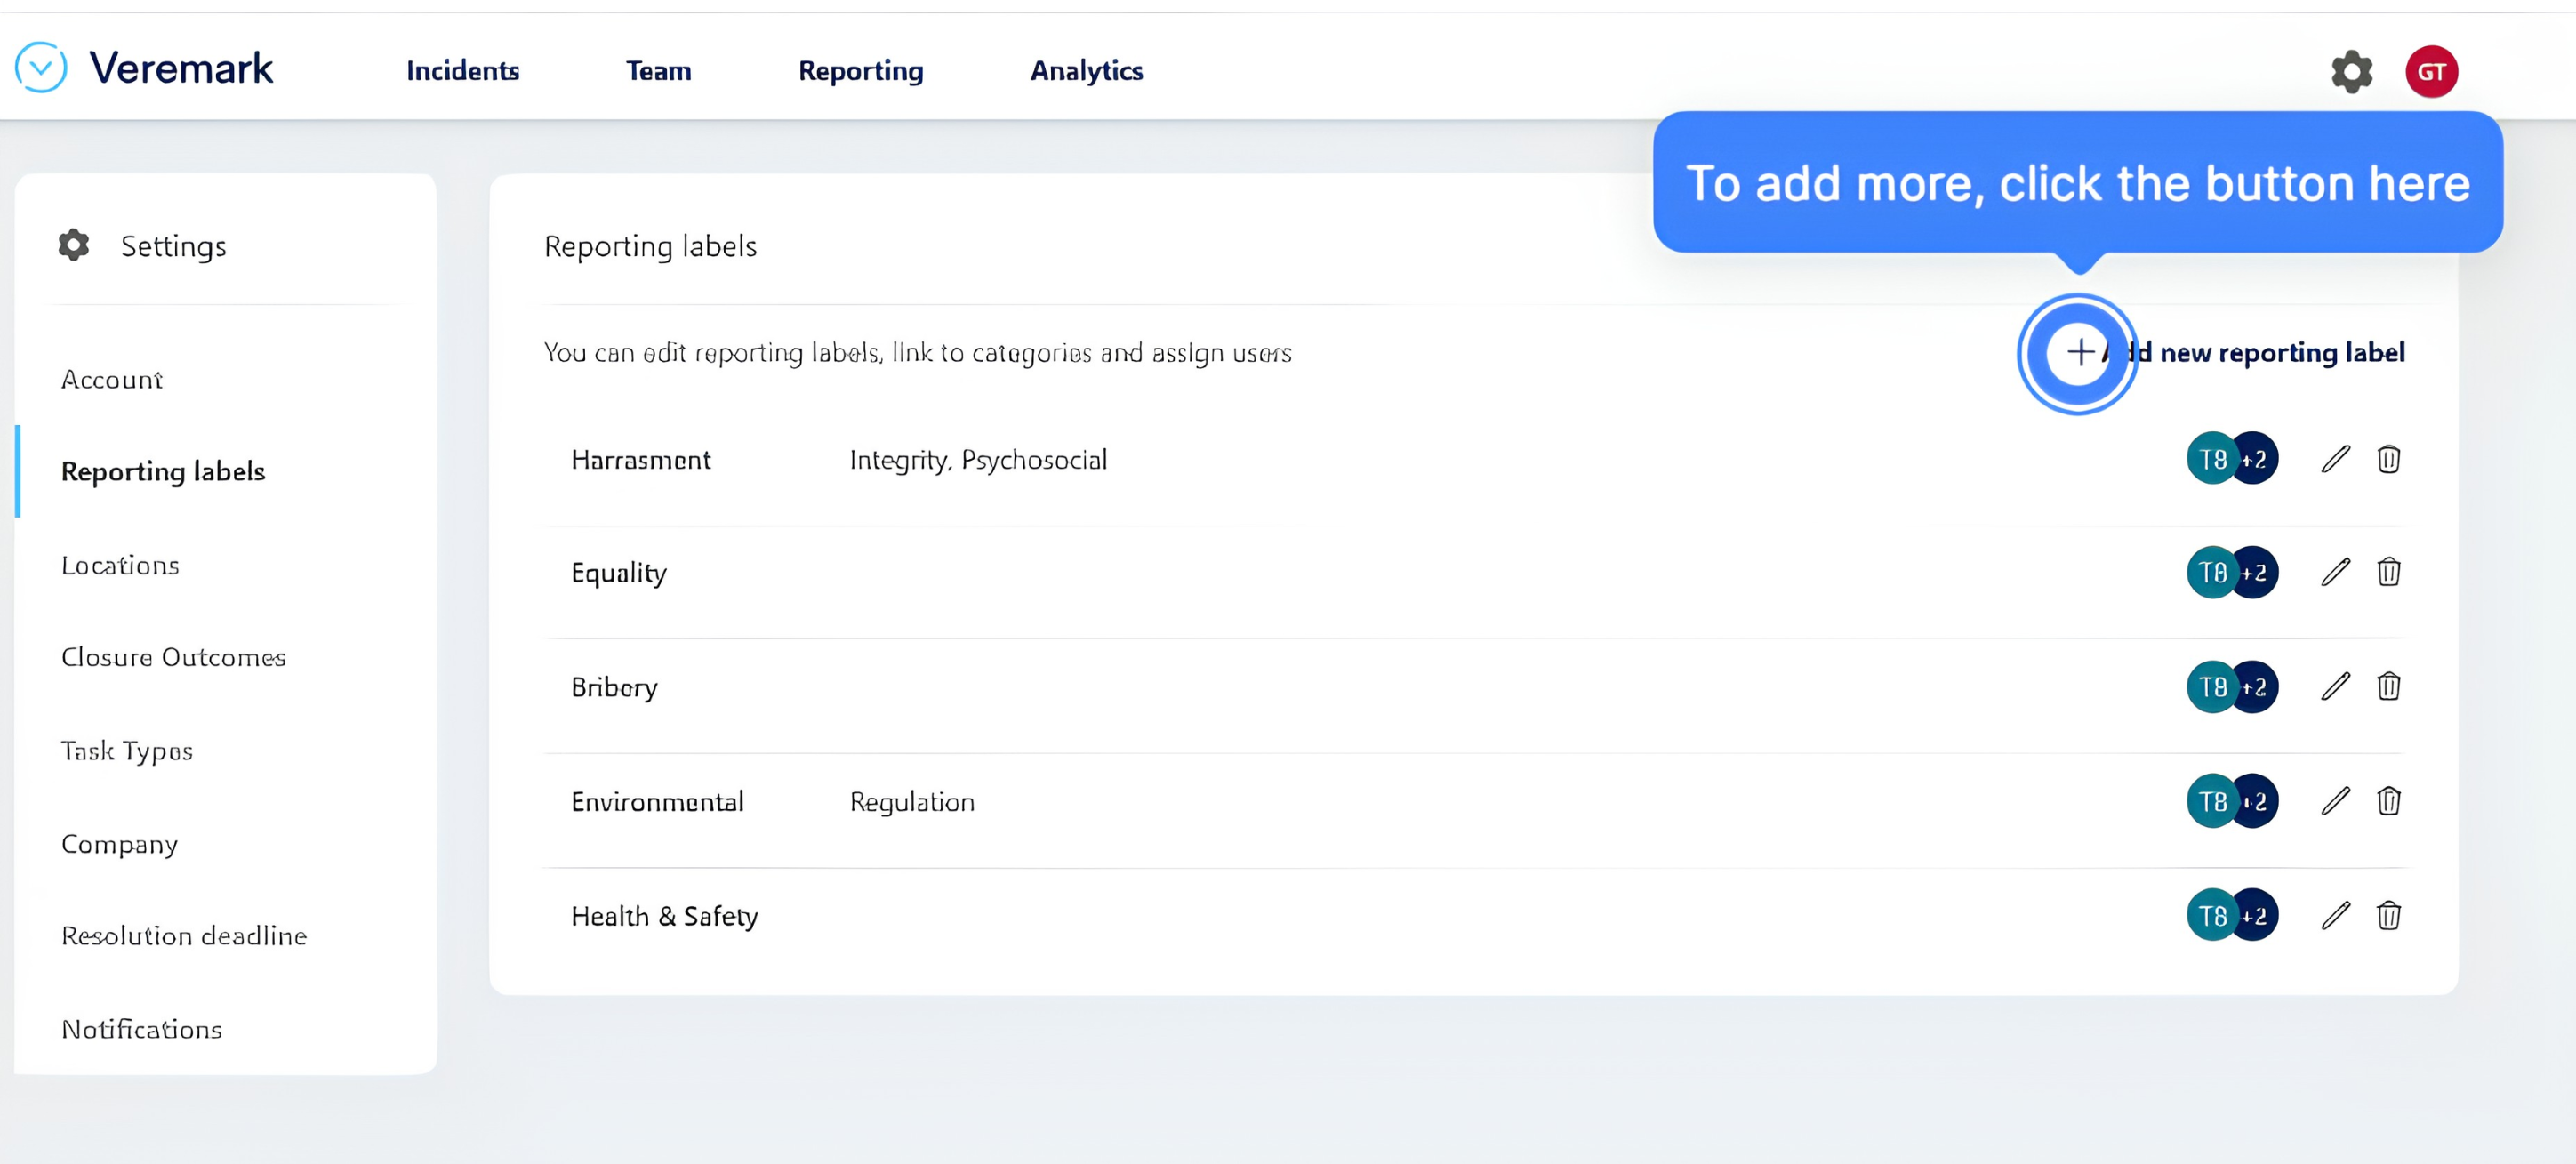This screenshot has width=2576, height=1164.
Task: Click +2 users badge on Health & Safety row
Action: pos(2257,915)
